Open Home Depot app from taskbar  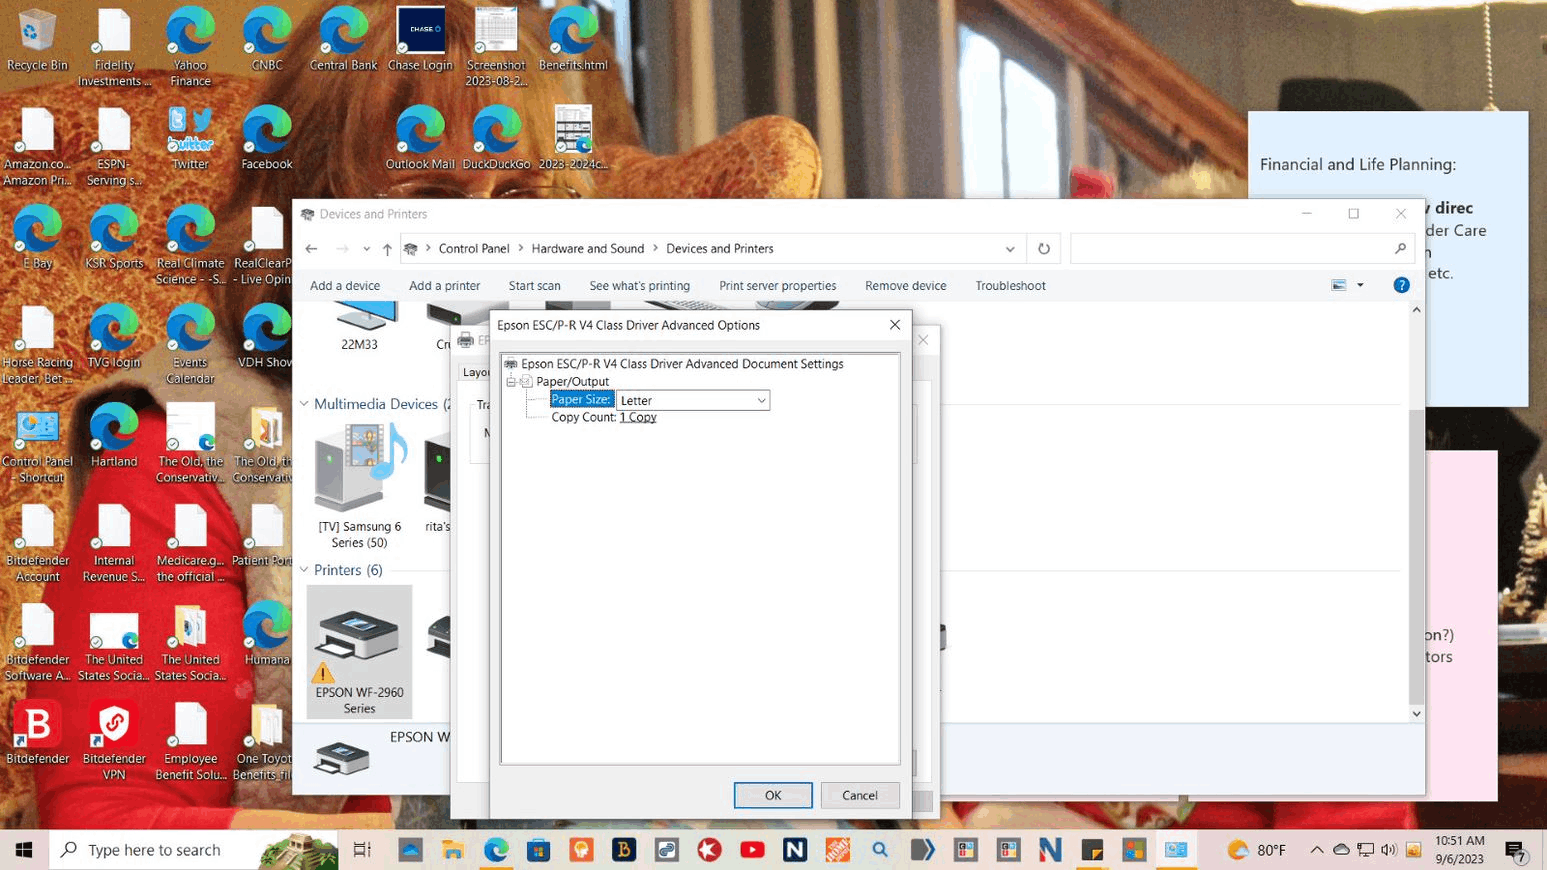tap(837, 850)
